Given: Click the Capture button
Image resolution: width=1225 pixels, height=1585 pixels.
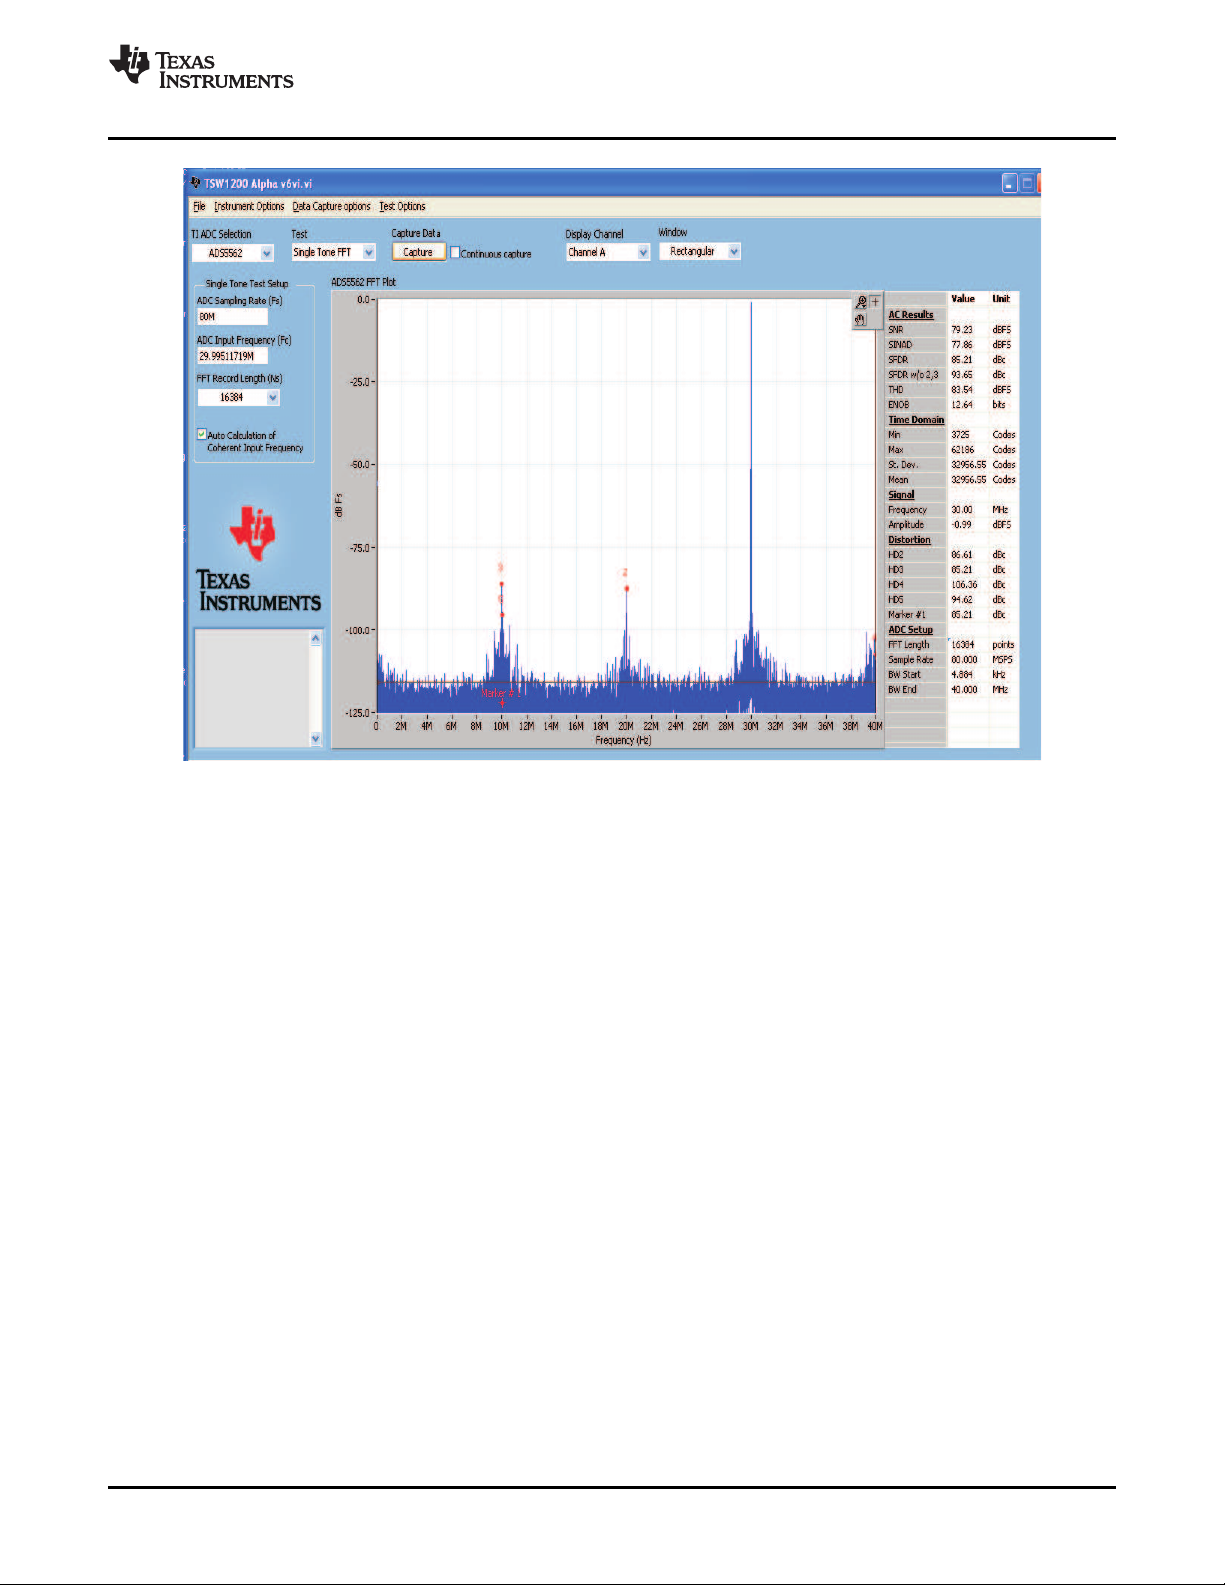Looking at the screenshot, I should pos(418,252).
